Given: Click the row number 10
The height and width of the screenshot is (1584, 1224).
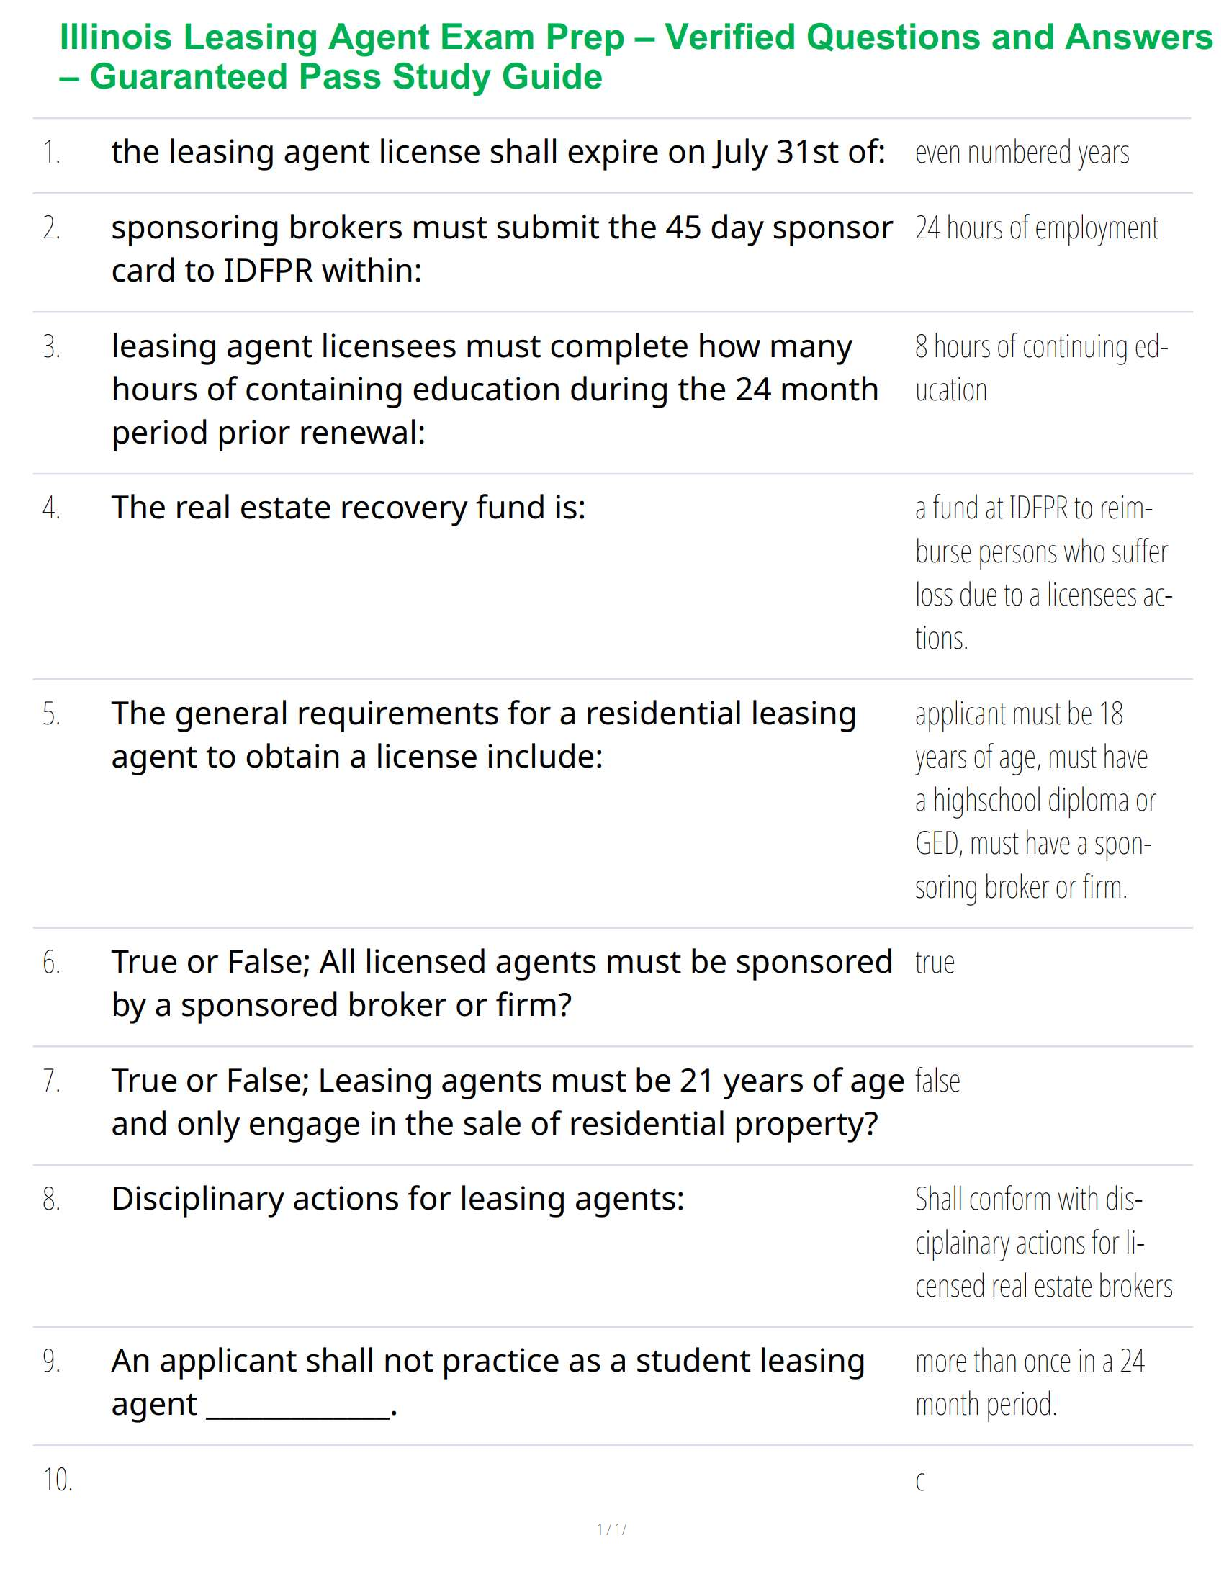Looking at the screenshot, I should [x=58, y=1479].
